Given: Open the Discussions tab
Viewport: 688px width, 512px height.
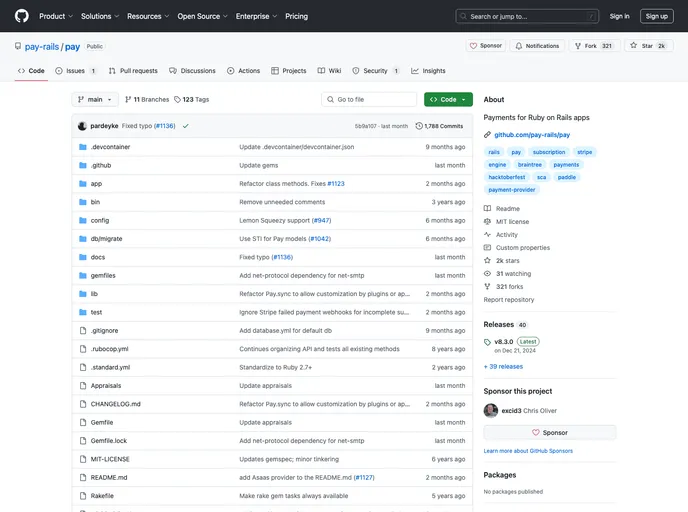Looking at the screenshot, I should tap(192, 71).
